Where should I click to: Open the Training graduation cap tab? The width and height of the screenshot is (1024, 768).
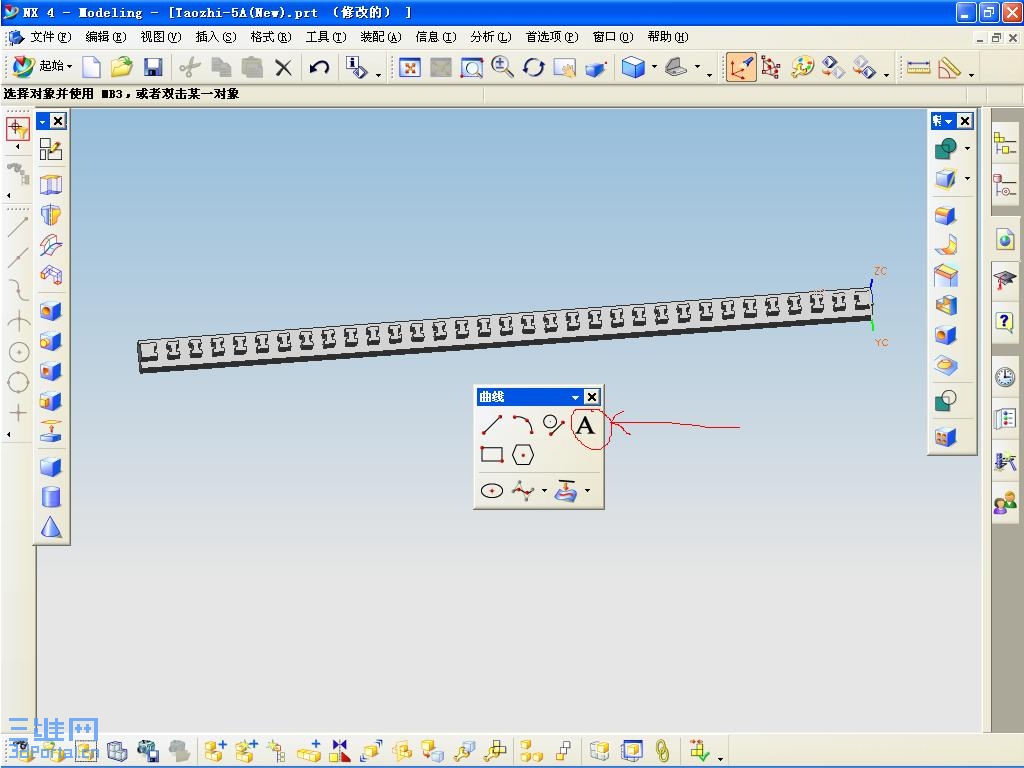(x=1005, y=281)
